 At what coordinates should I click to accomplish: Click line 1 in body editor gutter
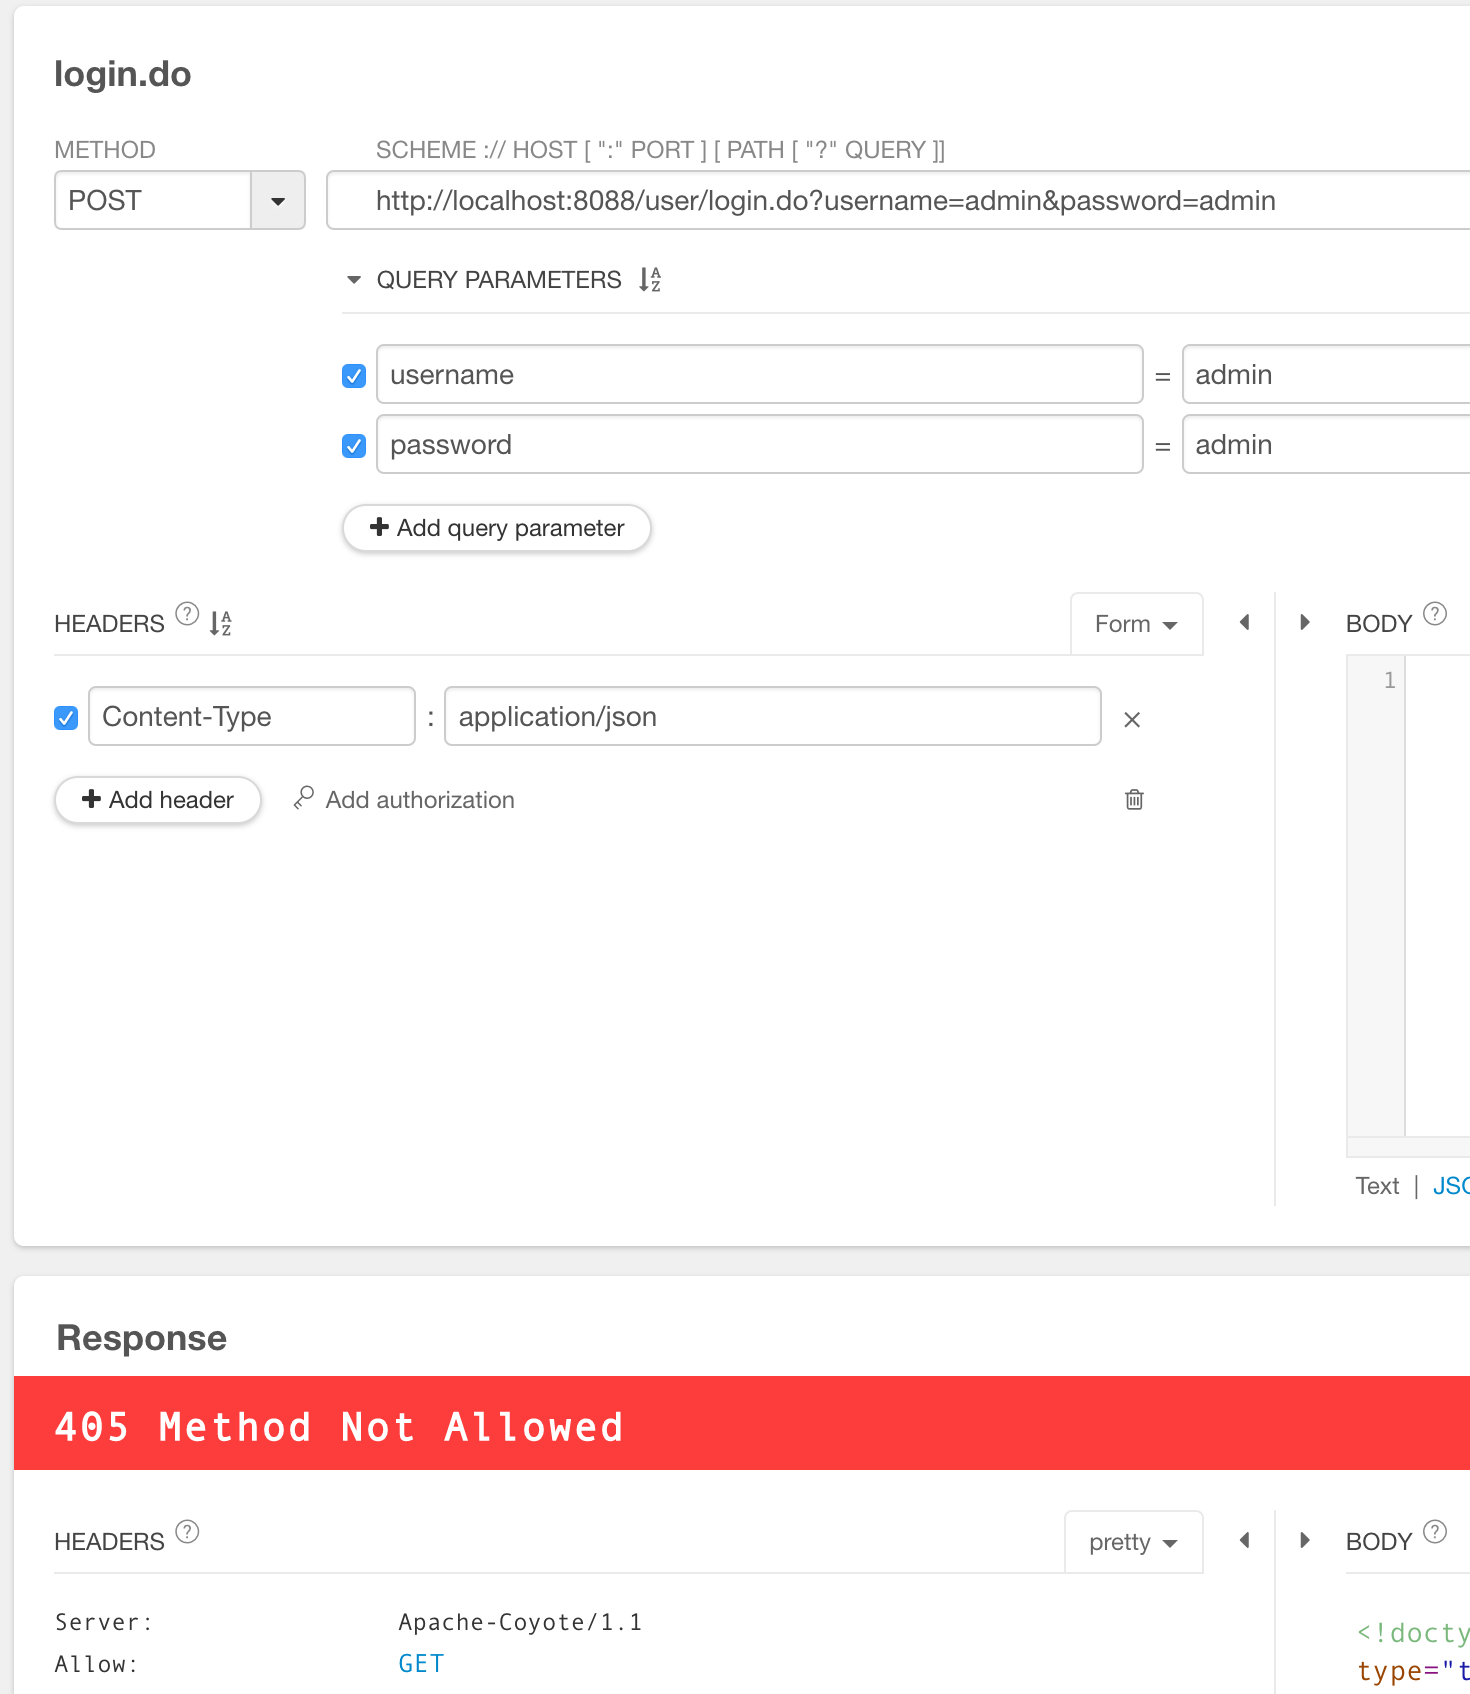pos(1389,680)
